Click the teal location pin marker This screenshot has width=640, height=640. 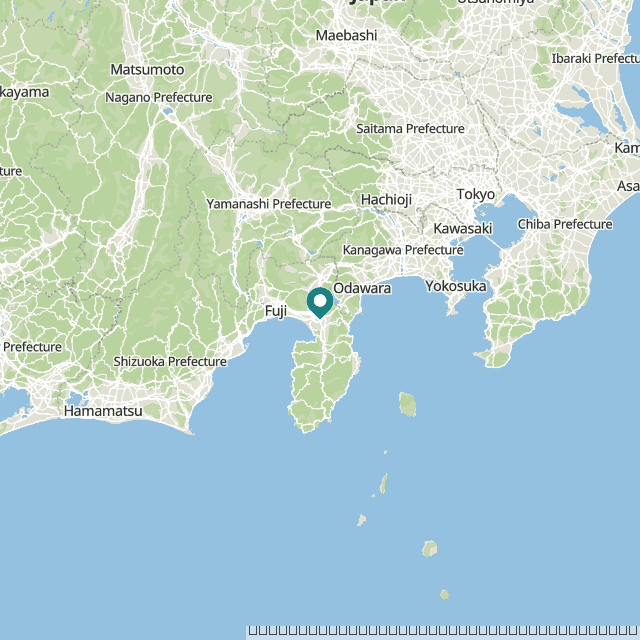(320, 303)
